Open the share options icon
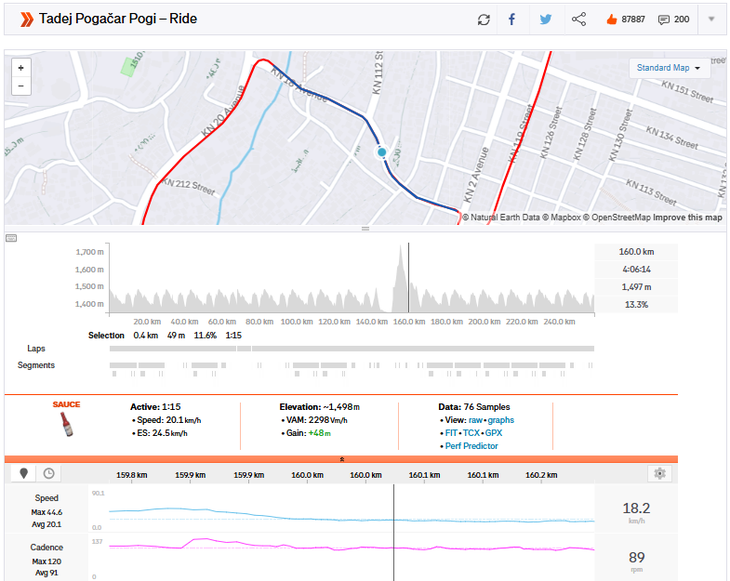This screenshot has height=581, width=730. (x=578, y=19)
